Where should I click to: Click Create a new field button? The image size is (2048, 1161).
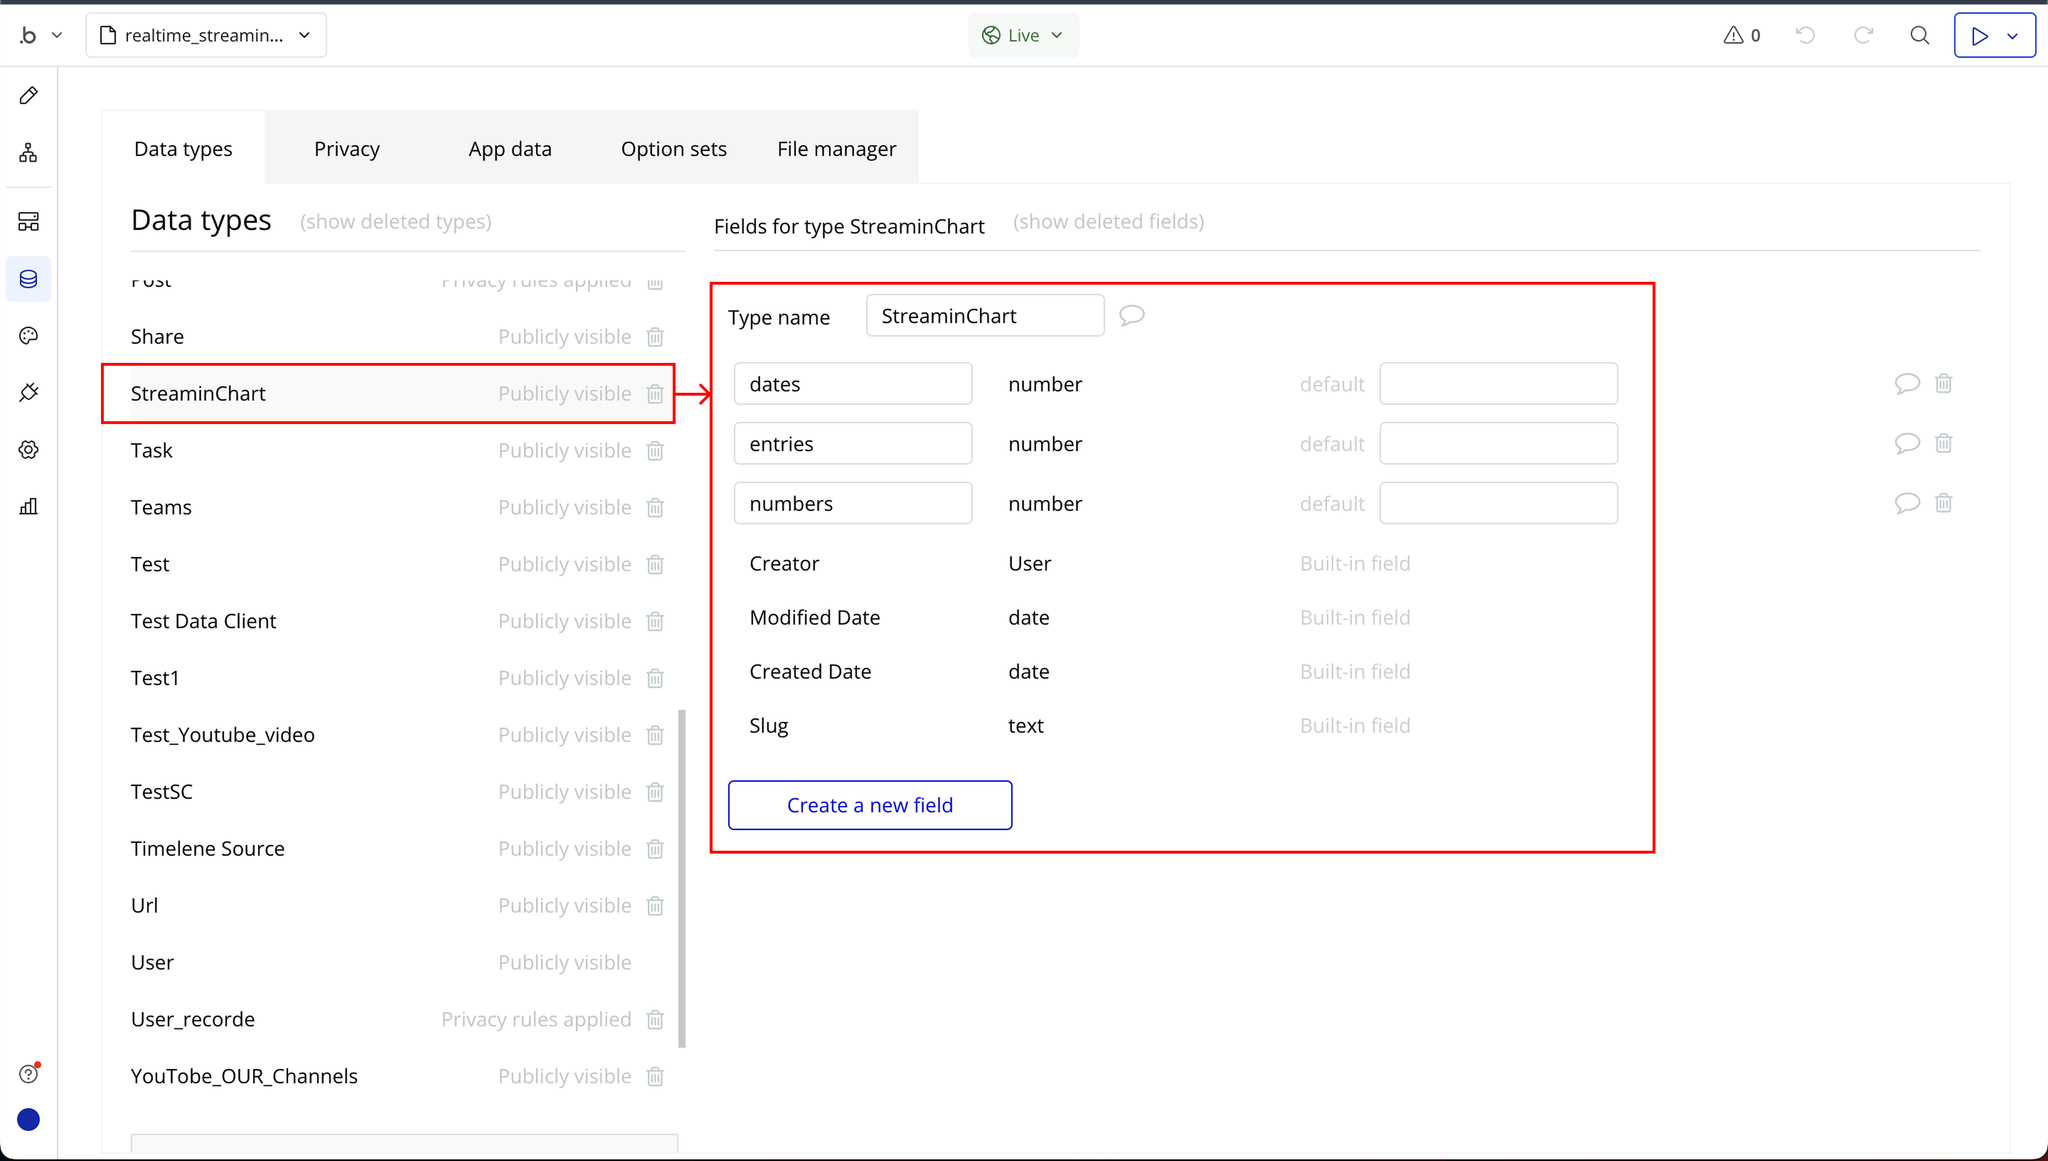click(869, 805)
